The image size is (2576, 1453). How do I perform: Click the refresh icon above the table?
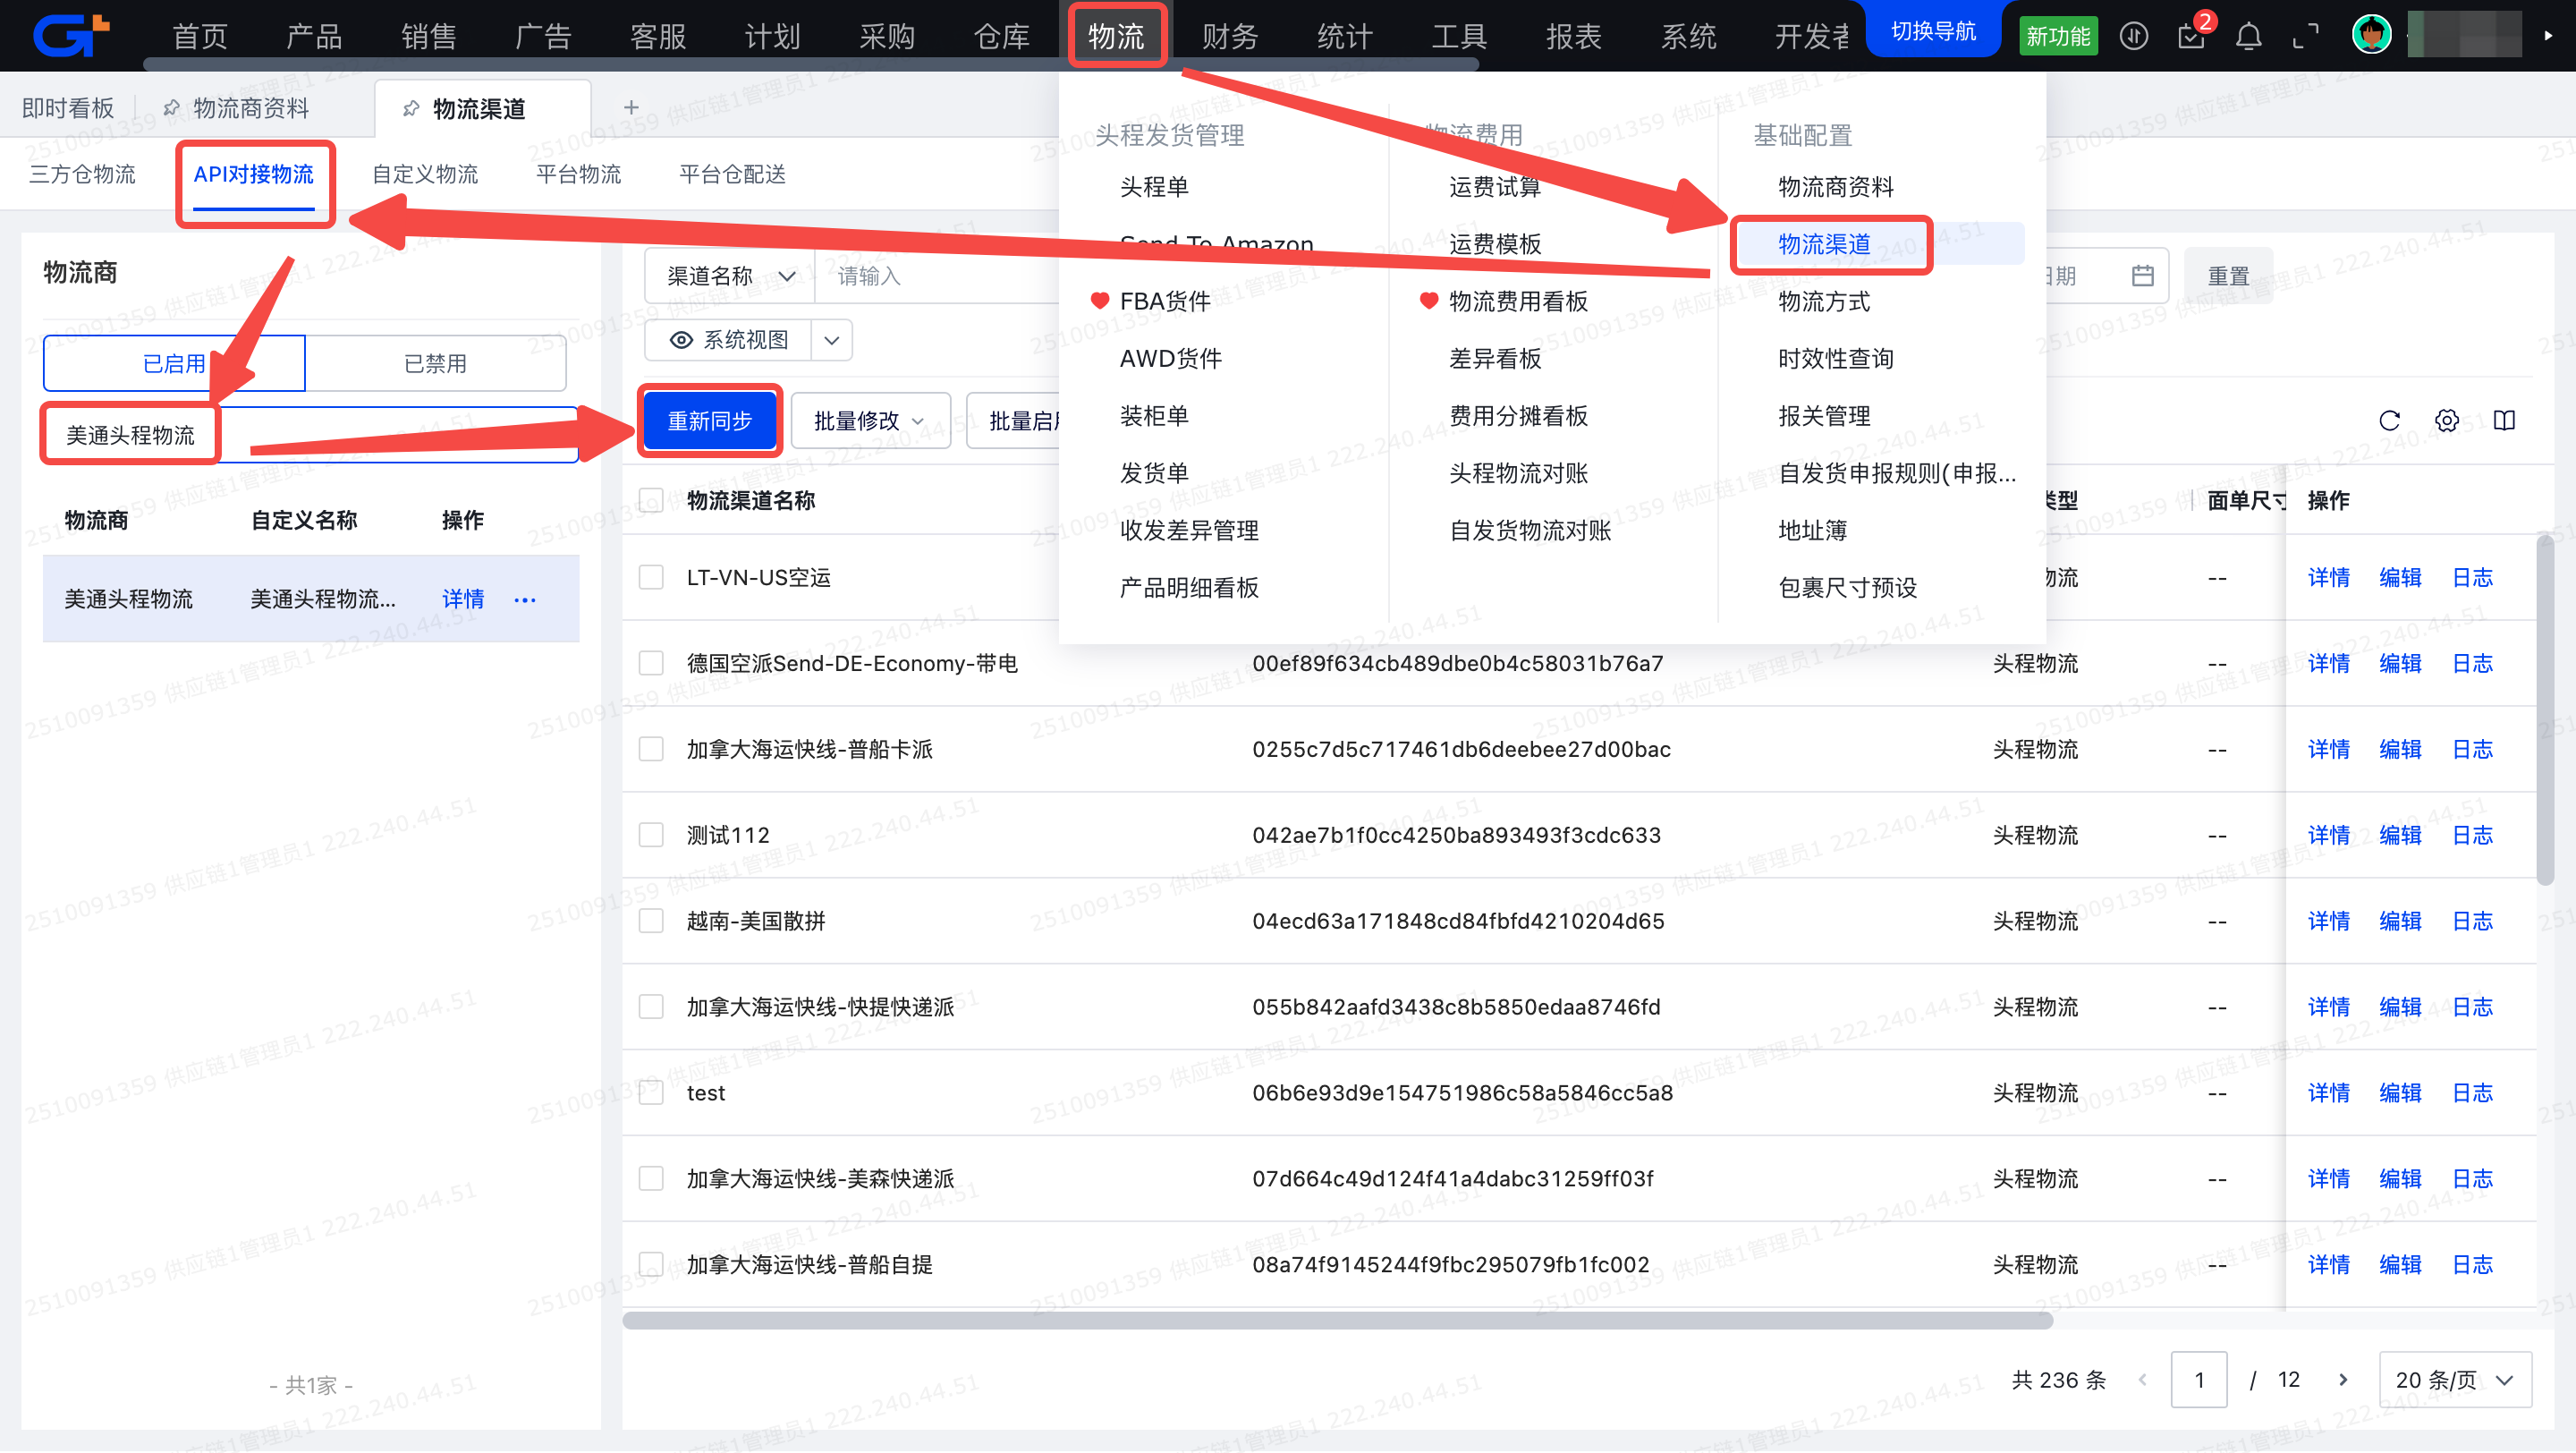(2389, 421)
